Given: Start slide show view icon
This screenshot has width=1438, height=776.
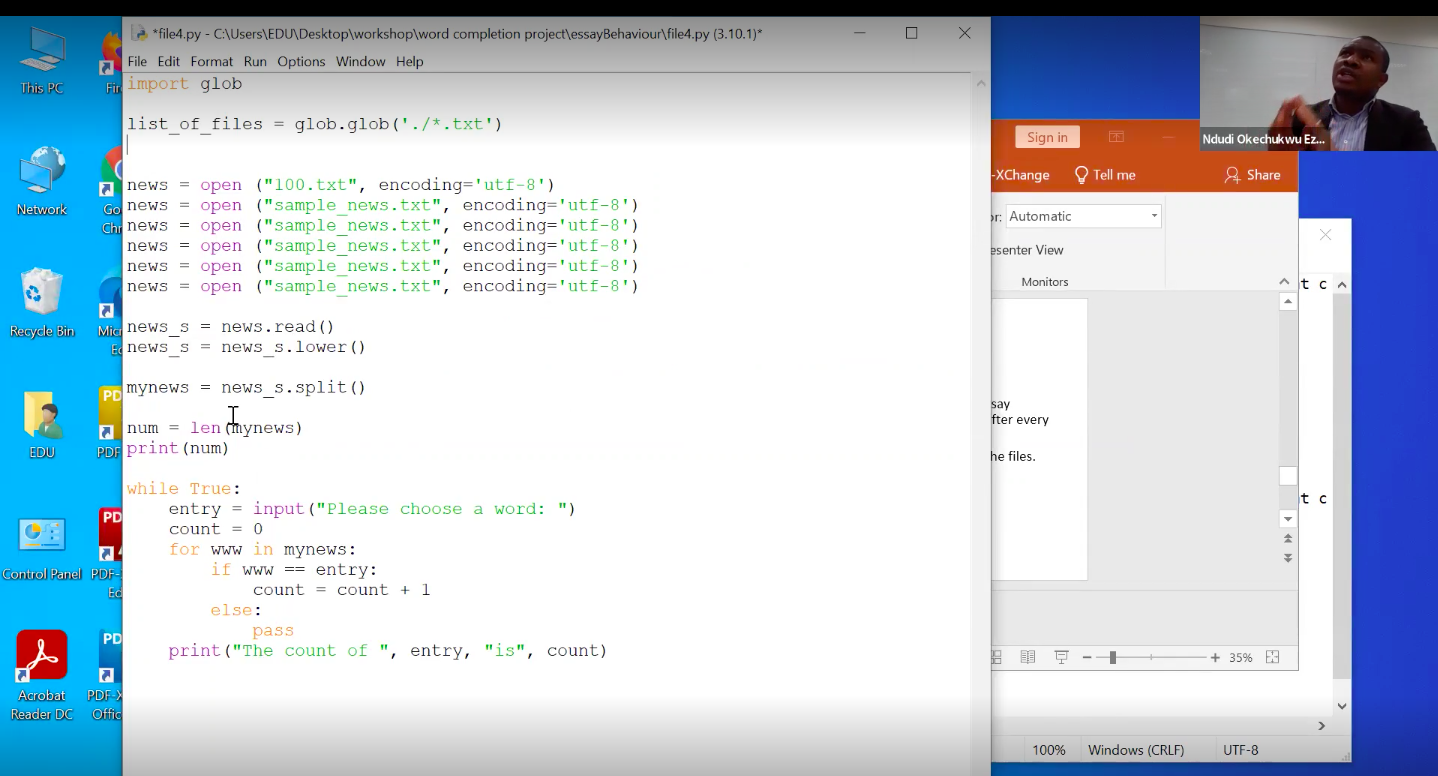Looking at the screenshot, I should coord(1061,657).
